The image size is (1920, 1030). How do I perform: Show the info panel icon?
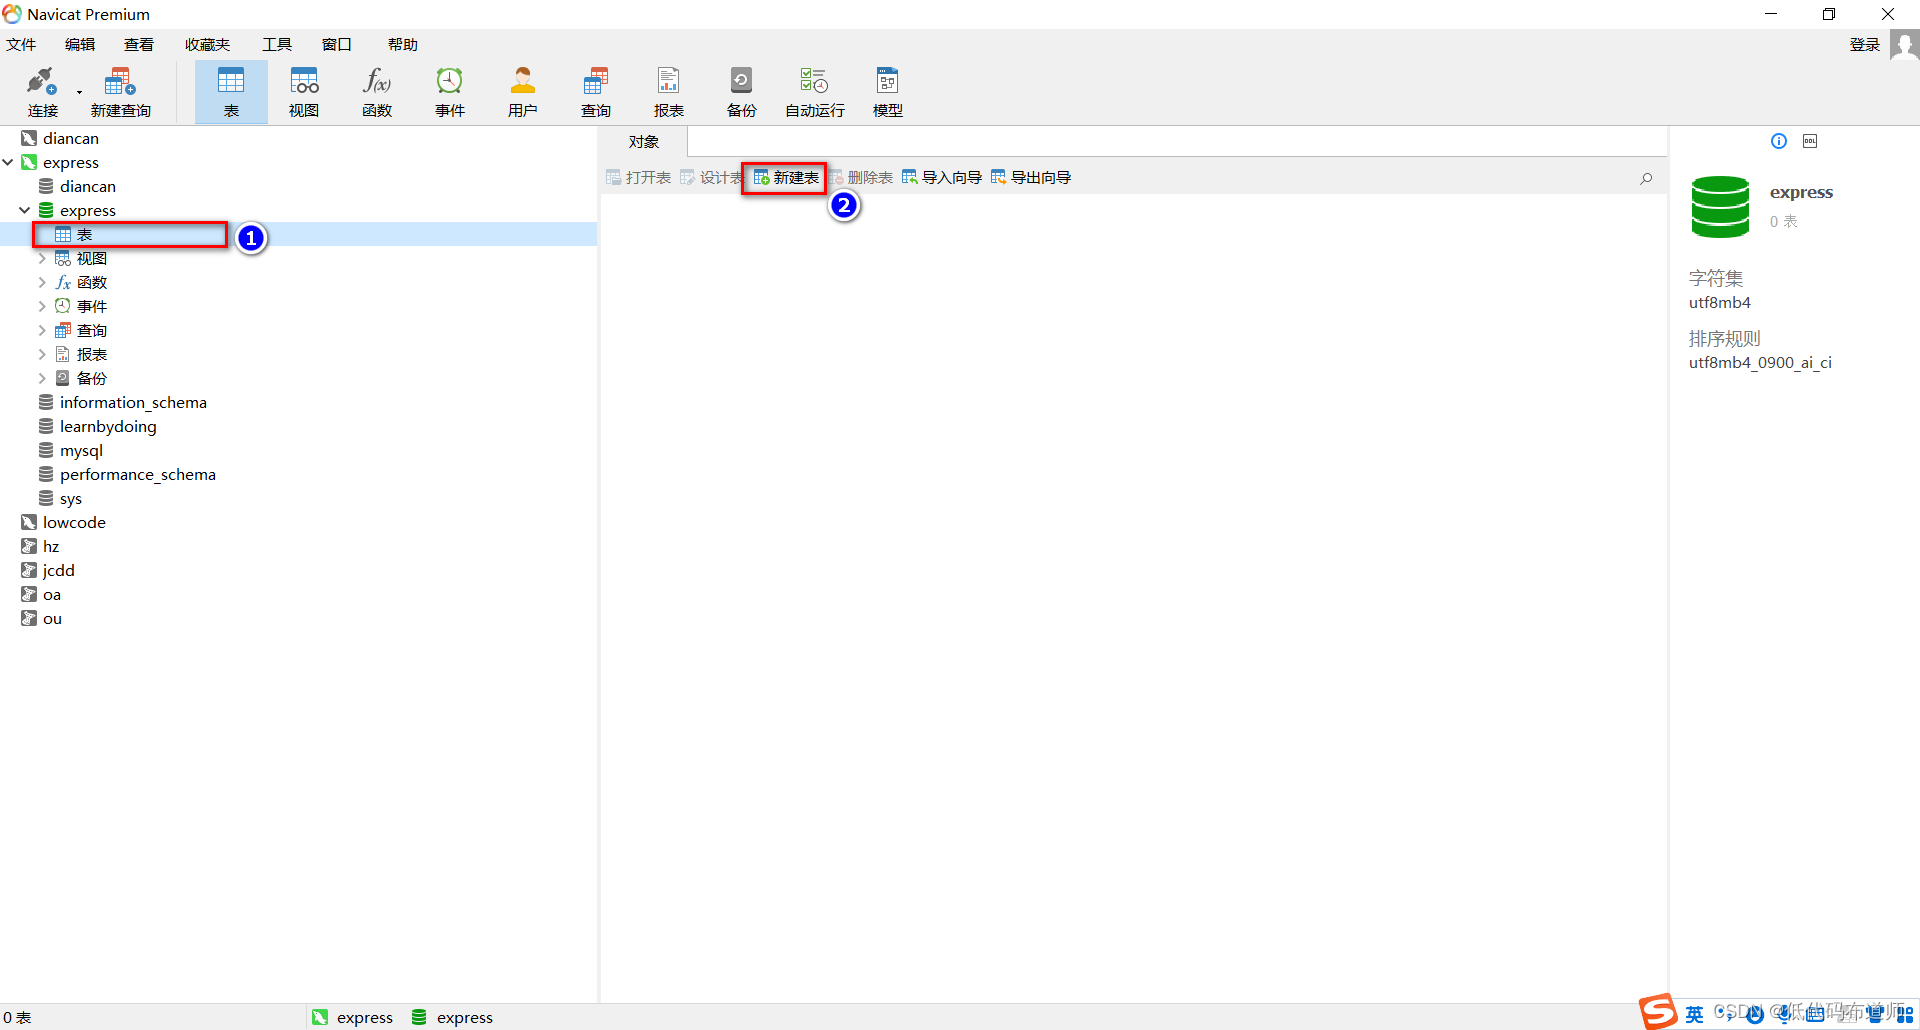[x=1779, y=141]
